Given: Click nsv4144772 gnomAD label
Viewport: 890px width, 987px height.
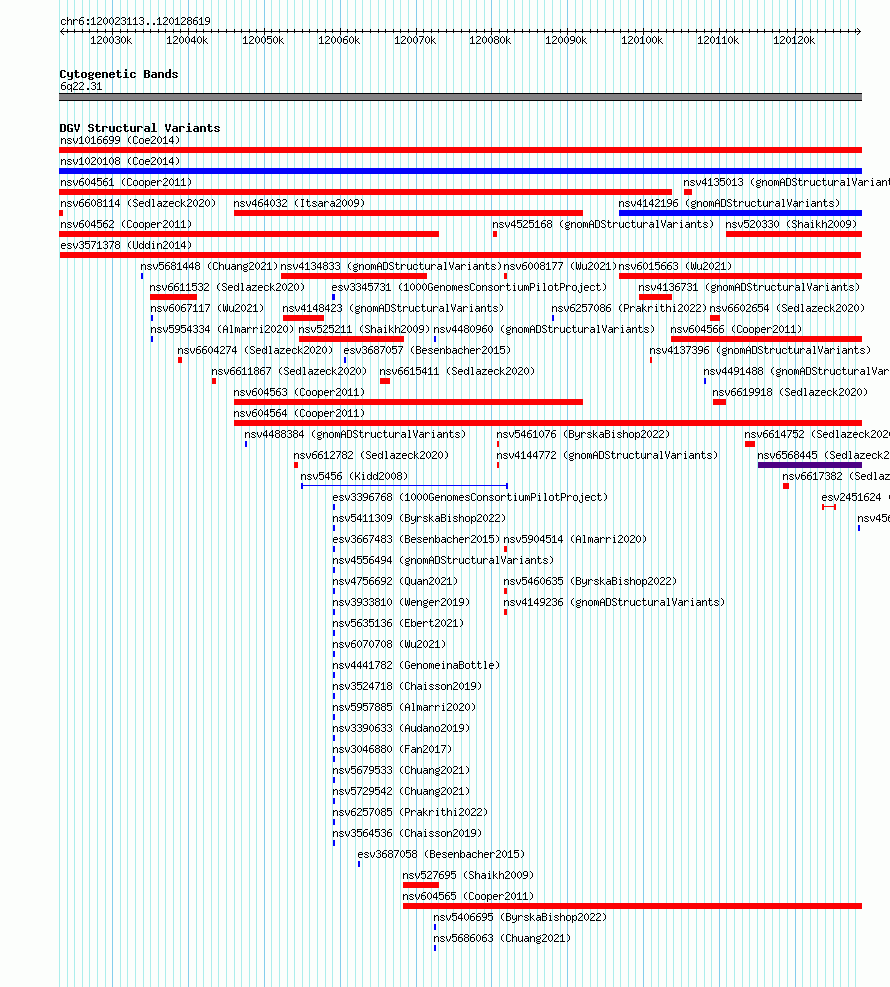Looking at the screenshot, I should click(x=607, y=455).
